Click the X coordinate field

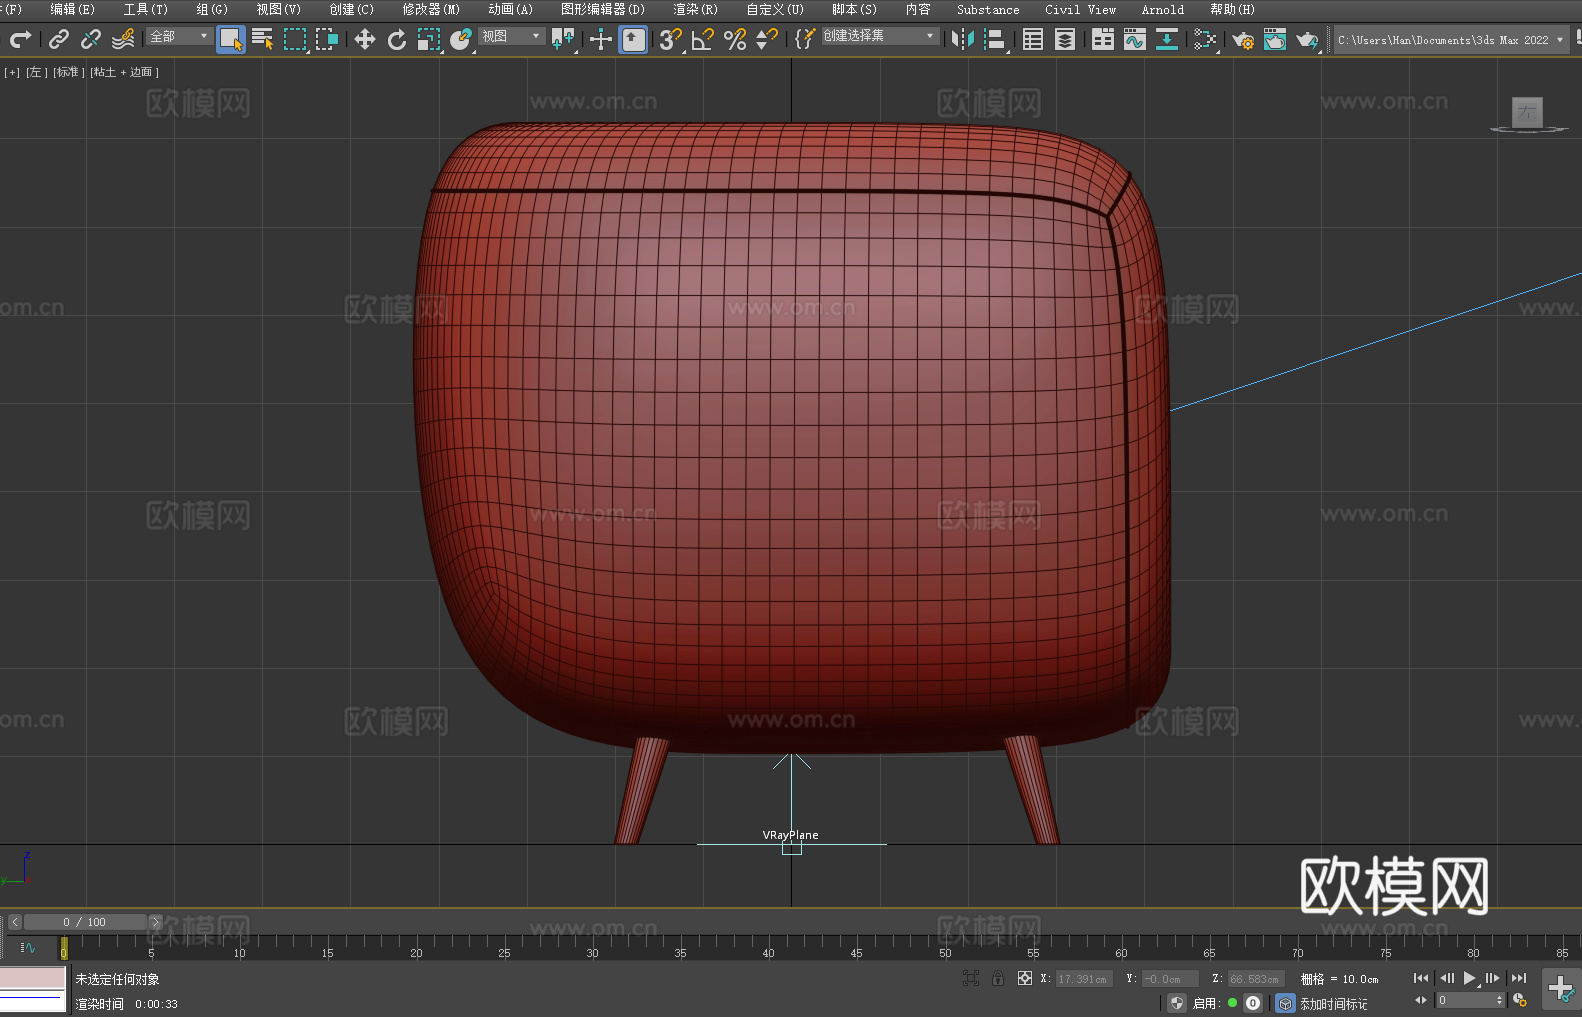pos(1084,979)
